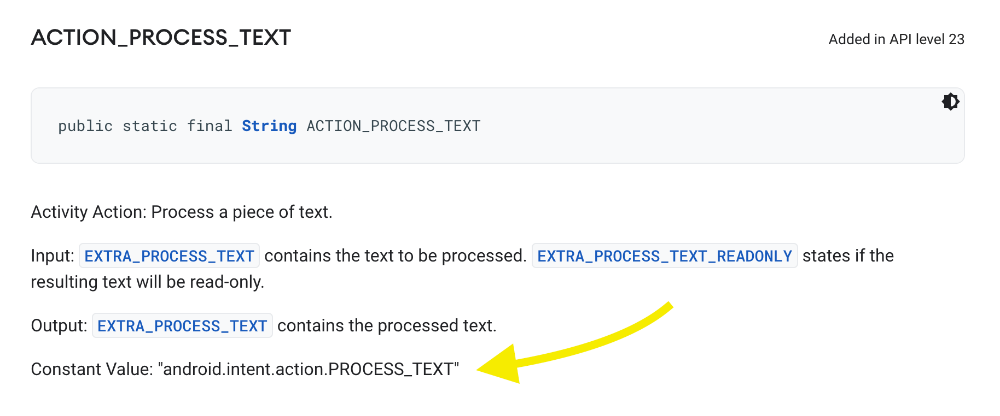Screen dimensions: 1000x416
Task: Click the "final" keyword in the code
Action: (x=209, y=126)
